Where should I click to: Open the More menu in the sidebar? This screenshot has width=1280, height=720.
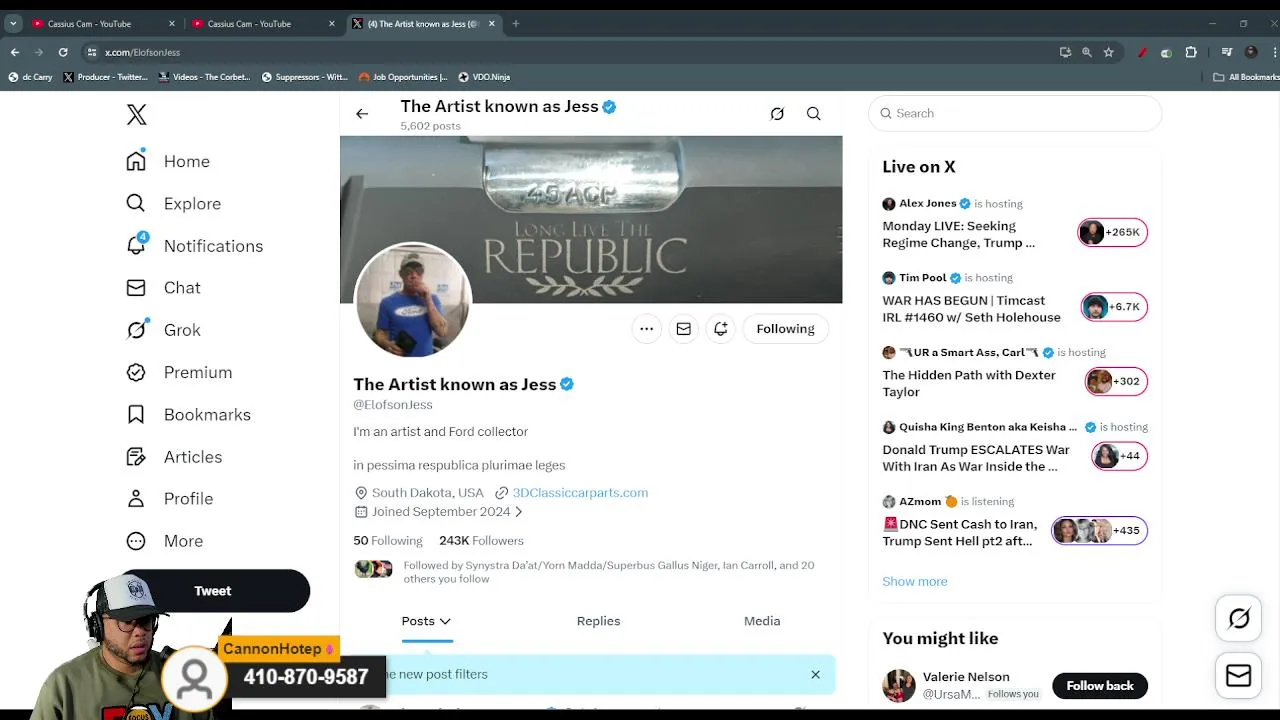point(165,540)
